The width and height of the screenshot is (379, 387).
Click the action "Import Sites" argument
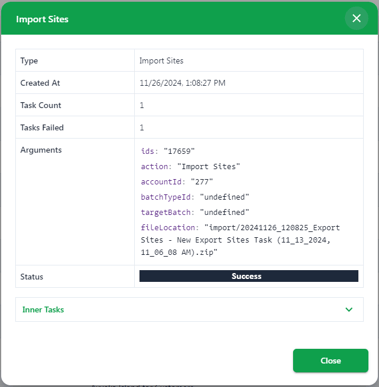[x=190, y=167]
